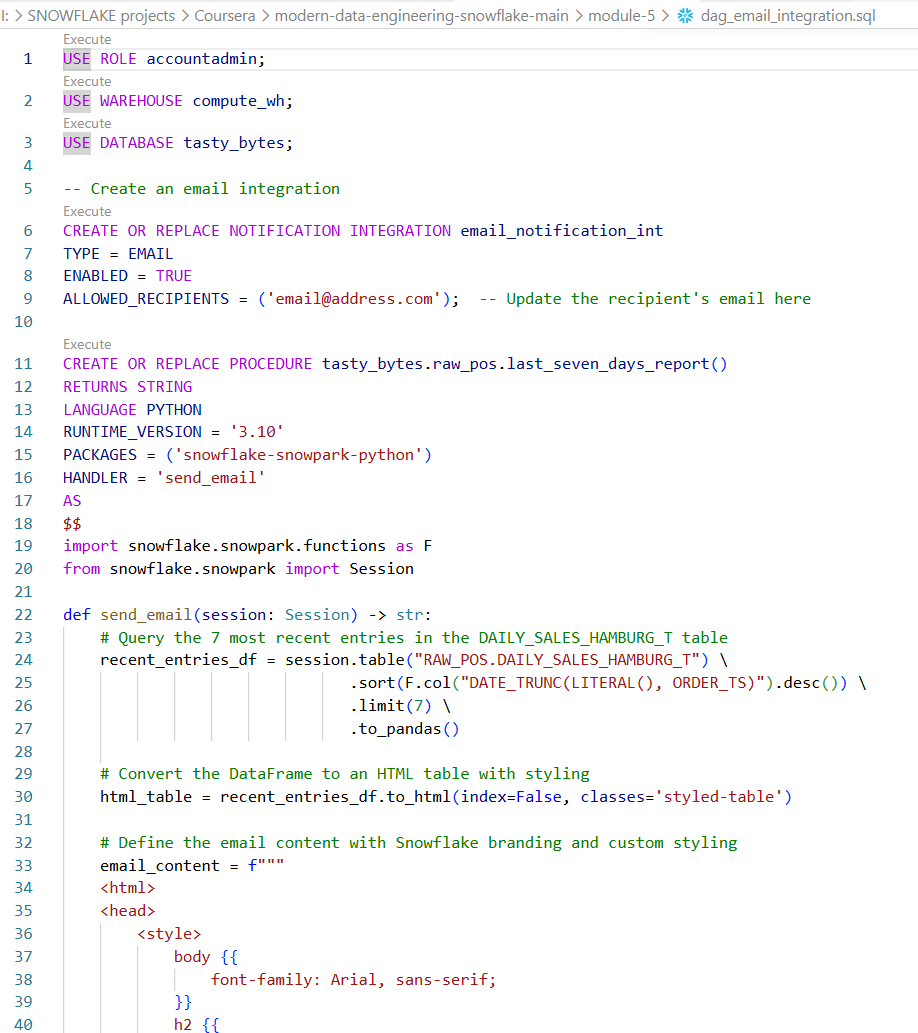The width and height of the screenshot is (918, 1033).
Task: Click the 'send_email' handler string
Action: click(210, 478)
